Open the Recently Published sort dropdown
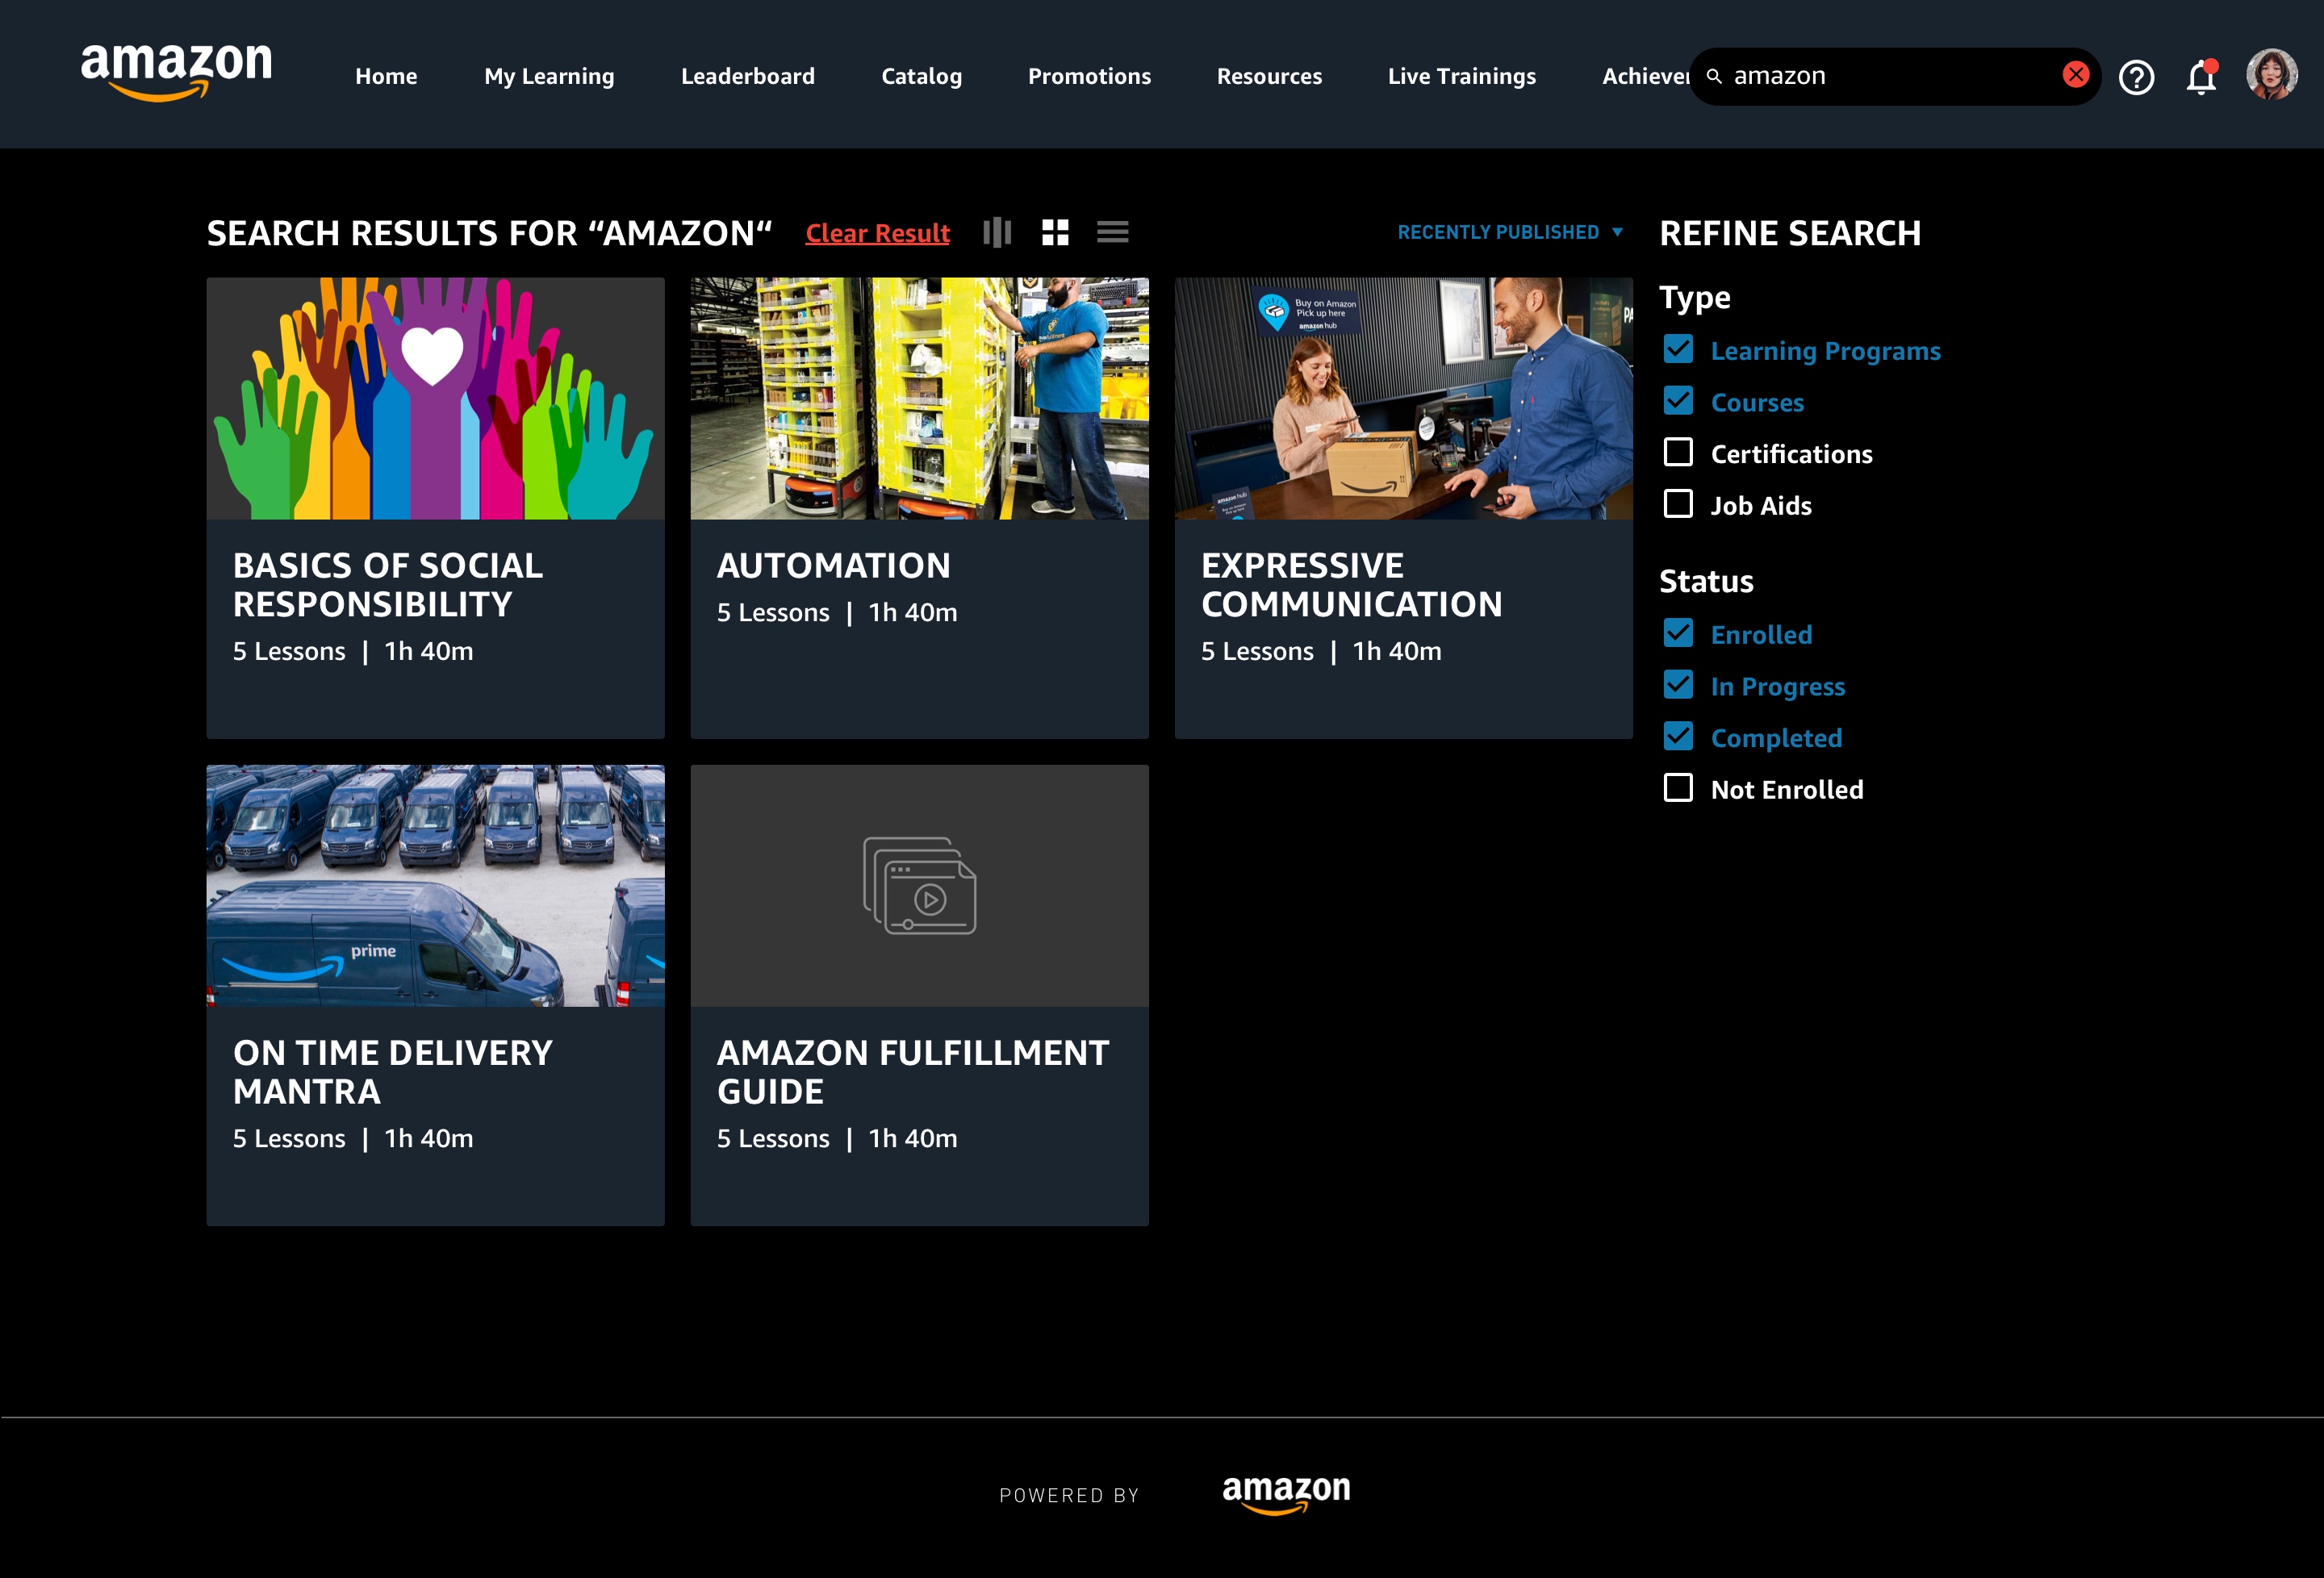This screenshot has width=2324, height=1578. pyautogui.click(x=1510, y=232)
